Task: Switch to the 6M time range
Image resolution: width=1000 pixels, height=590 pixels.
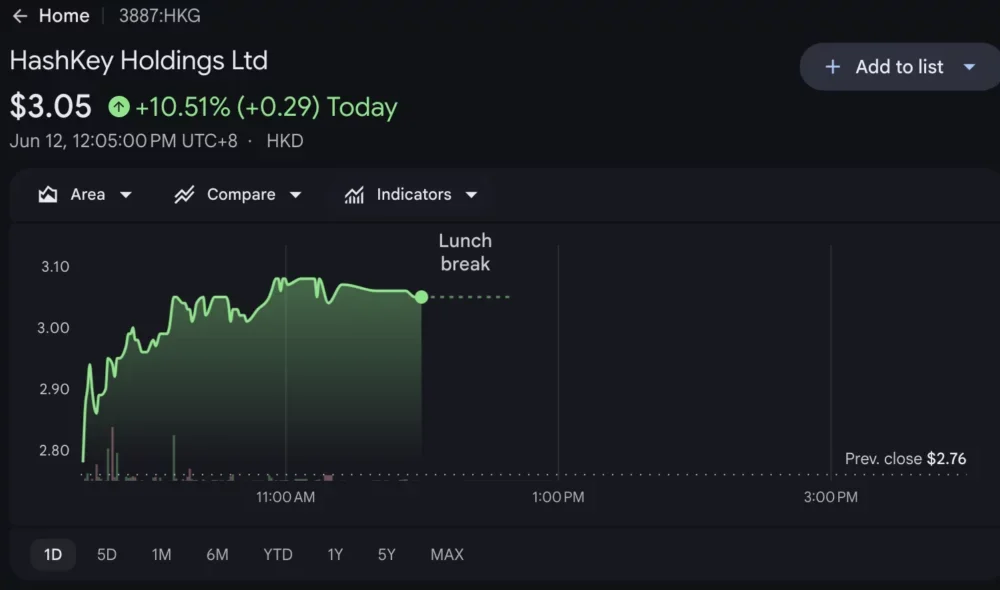Action: (x=217, y=554)
